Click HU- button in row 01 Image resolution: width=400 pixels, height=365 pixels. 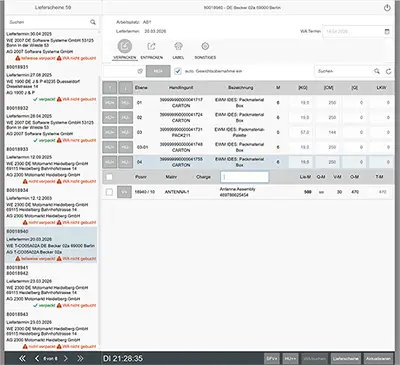(x=125, y=103)
